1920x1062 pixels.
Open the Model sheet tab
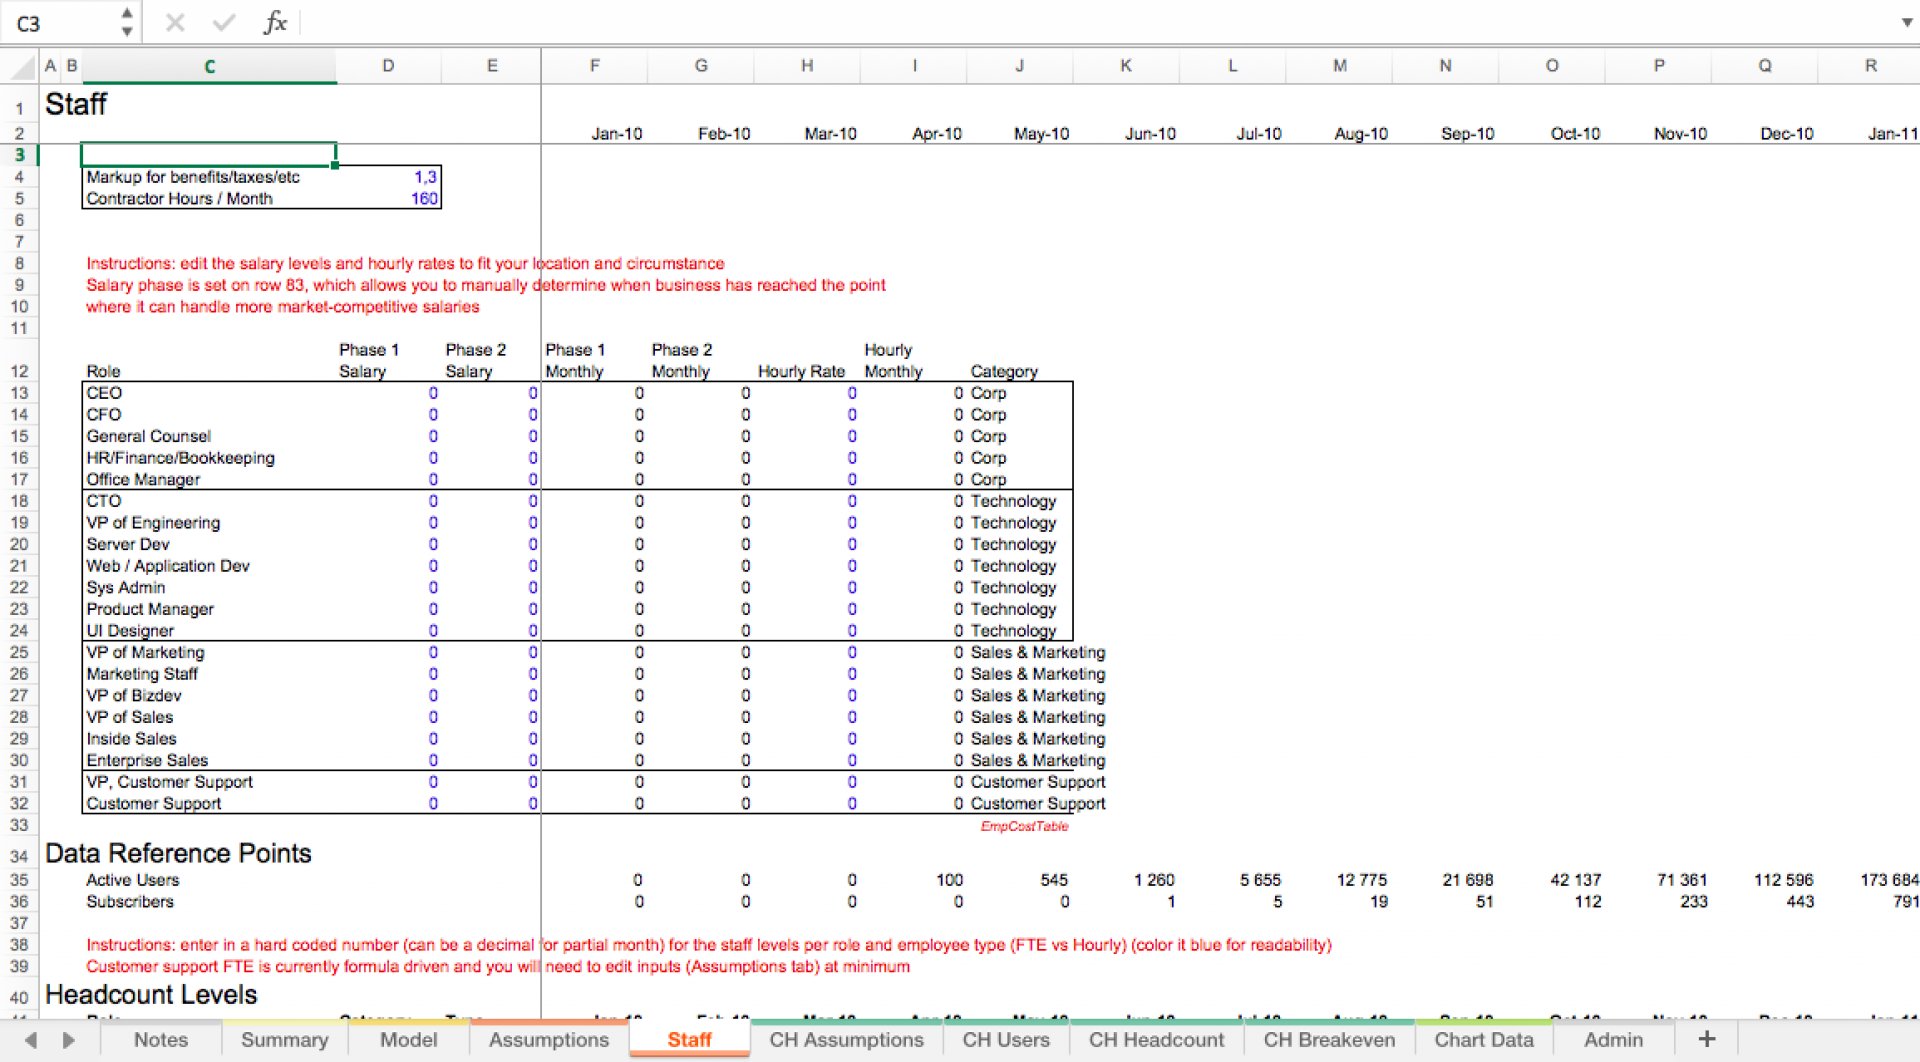[408, 1039]
